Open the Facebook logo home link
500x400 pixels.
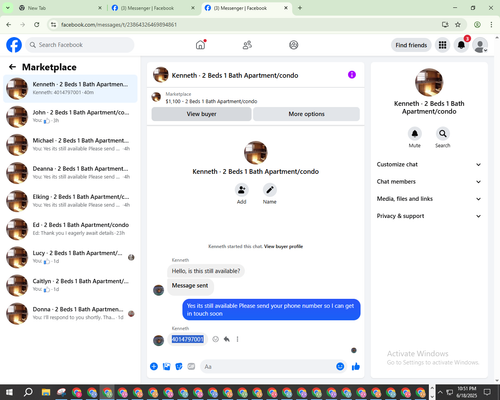(x=14, y=45)
